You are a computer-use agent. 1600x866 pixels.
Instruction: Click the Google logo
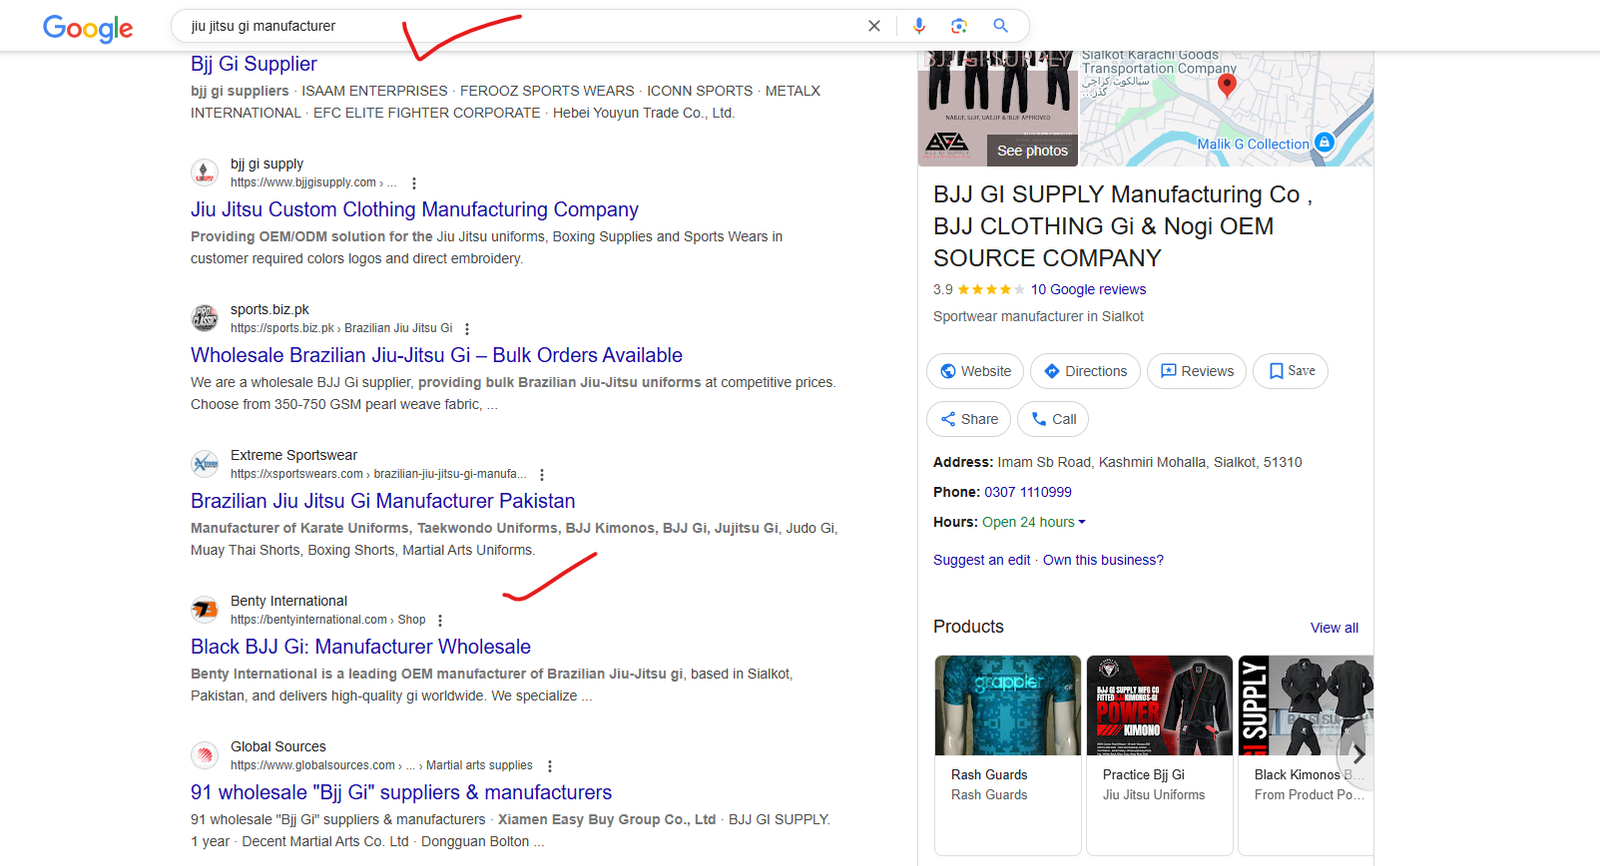tap(88, 28)
